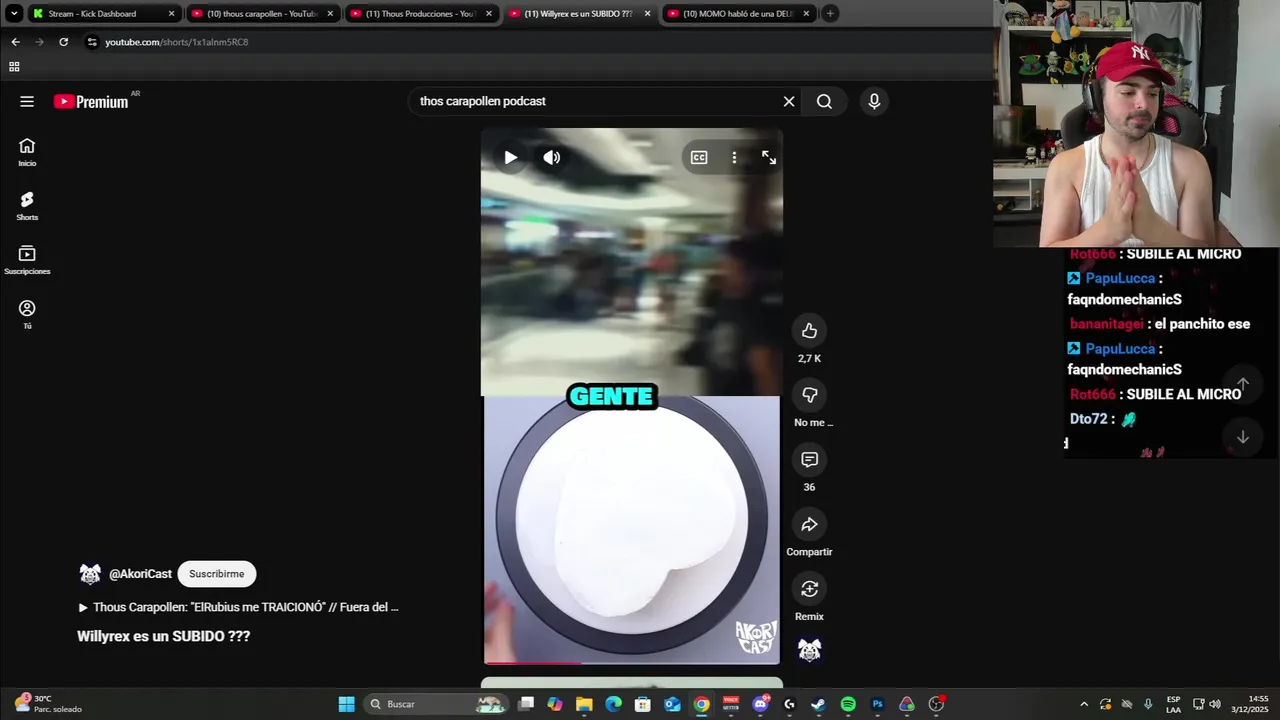The width and height of the screenshot is (1280, 720).
Task: Open Spotify from the taskbar
Action: pyautogui.click(x=848, y=704)
